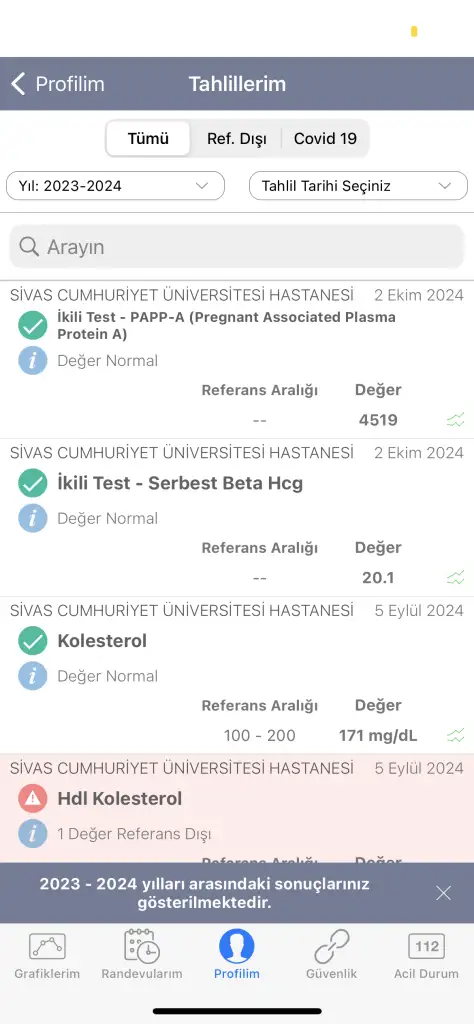
Task: Dismiss the 2023 - 2024 results banner
Action: click(443, 893)
